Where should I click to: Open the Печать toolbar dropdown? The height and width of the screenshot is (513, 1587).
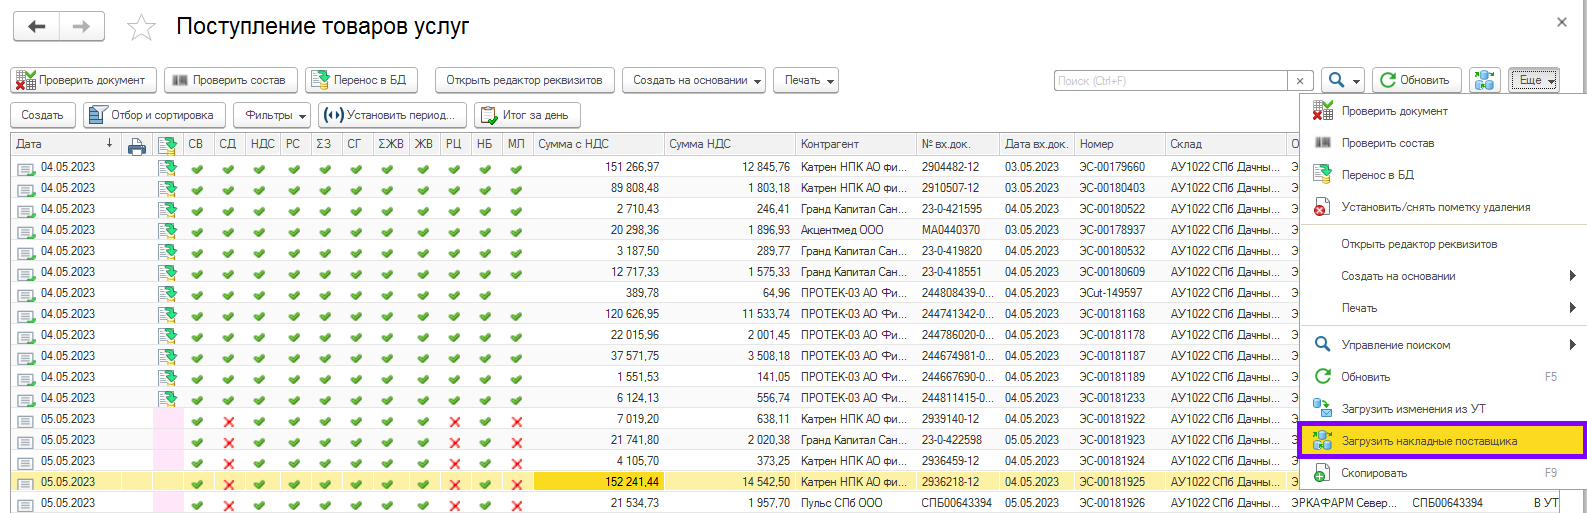coord(806,80)
